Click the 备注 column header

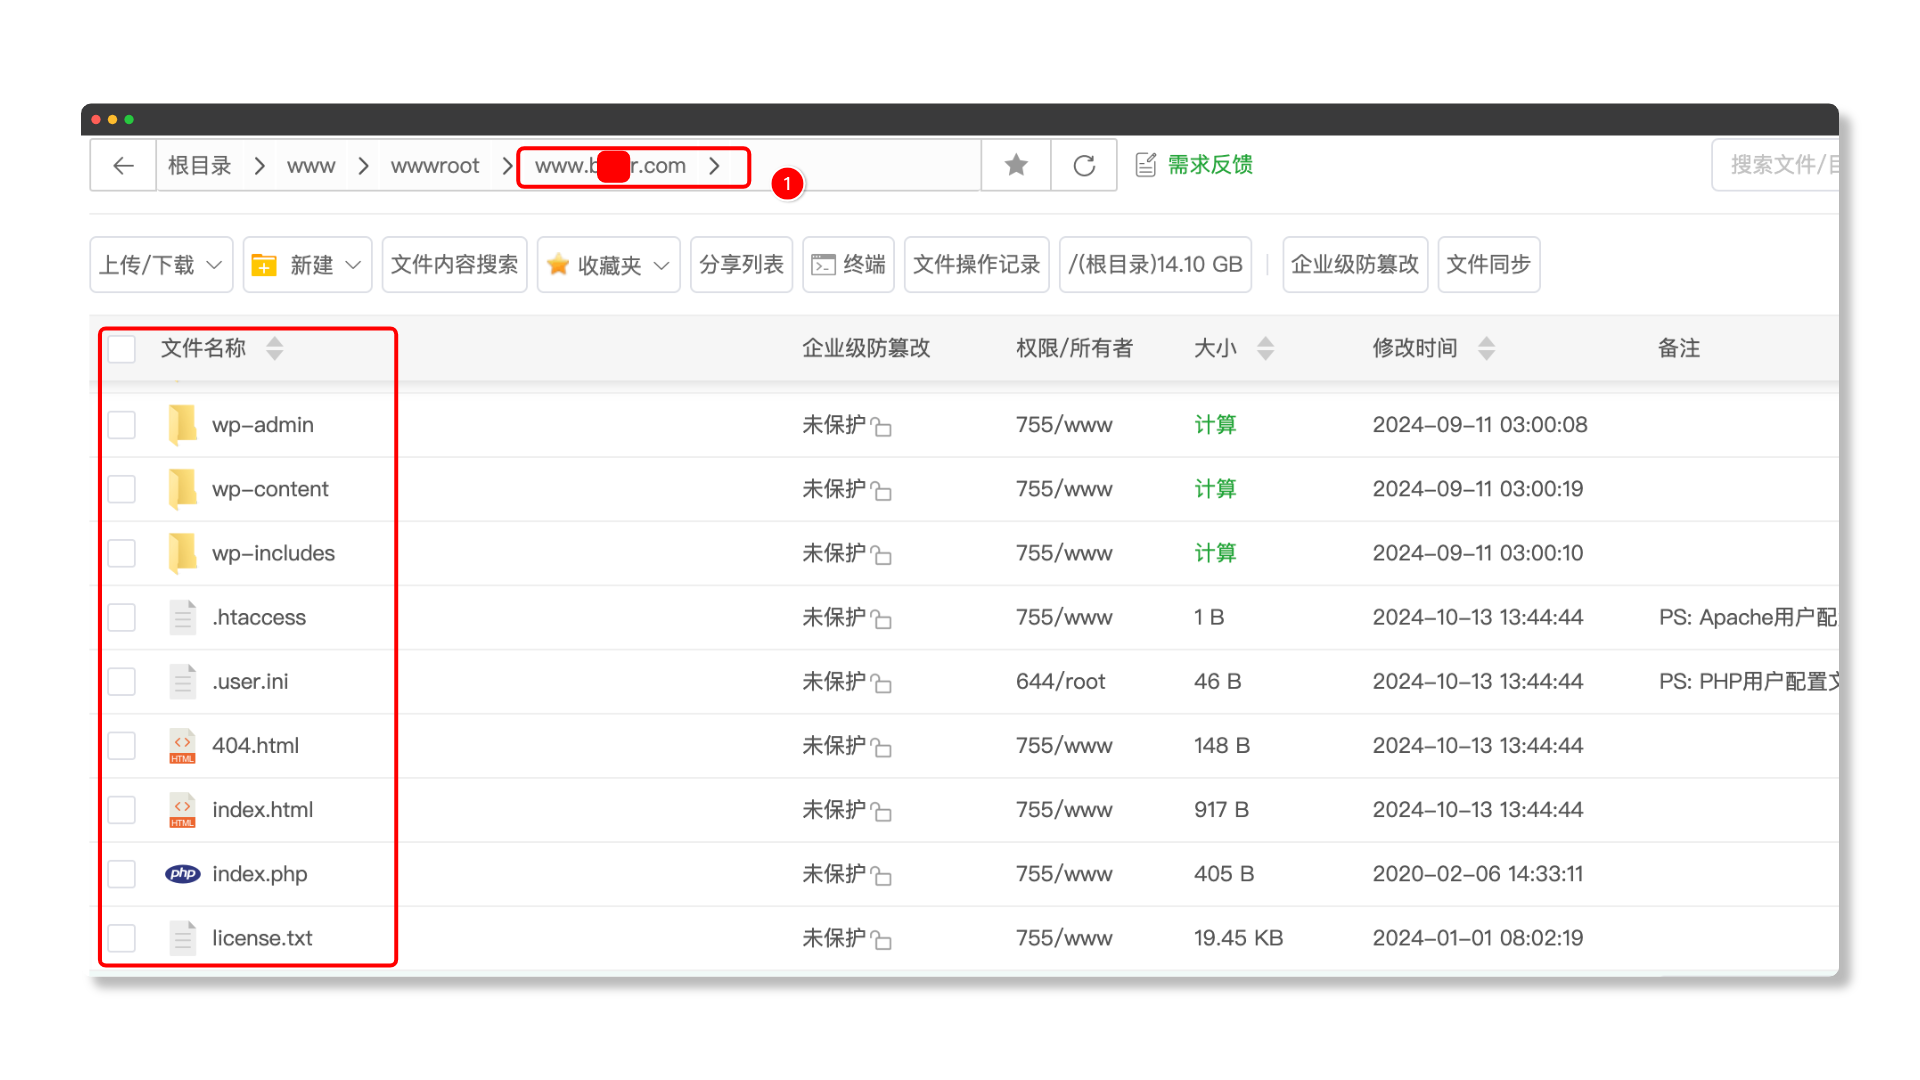pyautogui.click(x=1678, y=348)
